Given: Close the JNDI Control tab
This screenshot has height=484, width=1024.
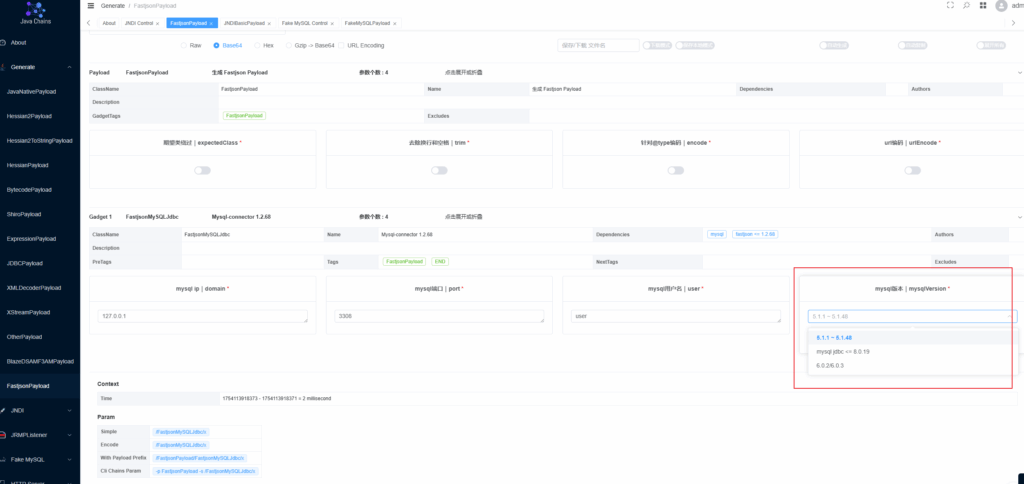Looking at the screenshot, I should click(157, 23).
